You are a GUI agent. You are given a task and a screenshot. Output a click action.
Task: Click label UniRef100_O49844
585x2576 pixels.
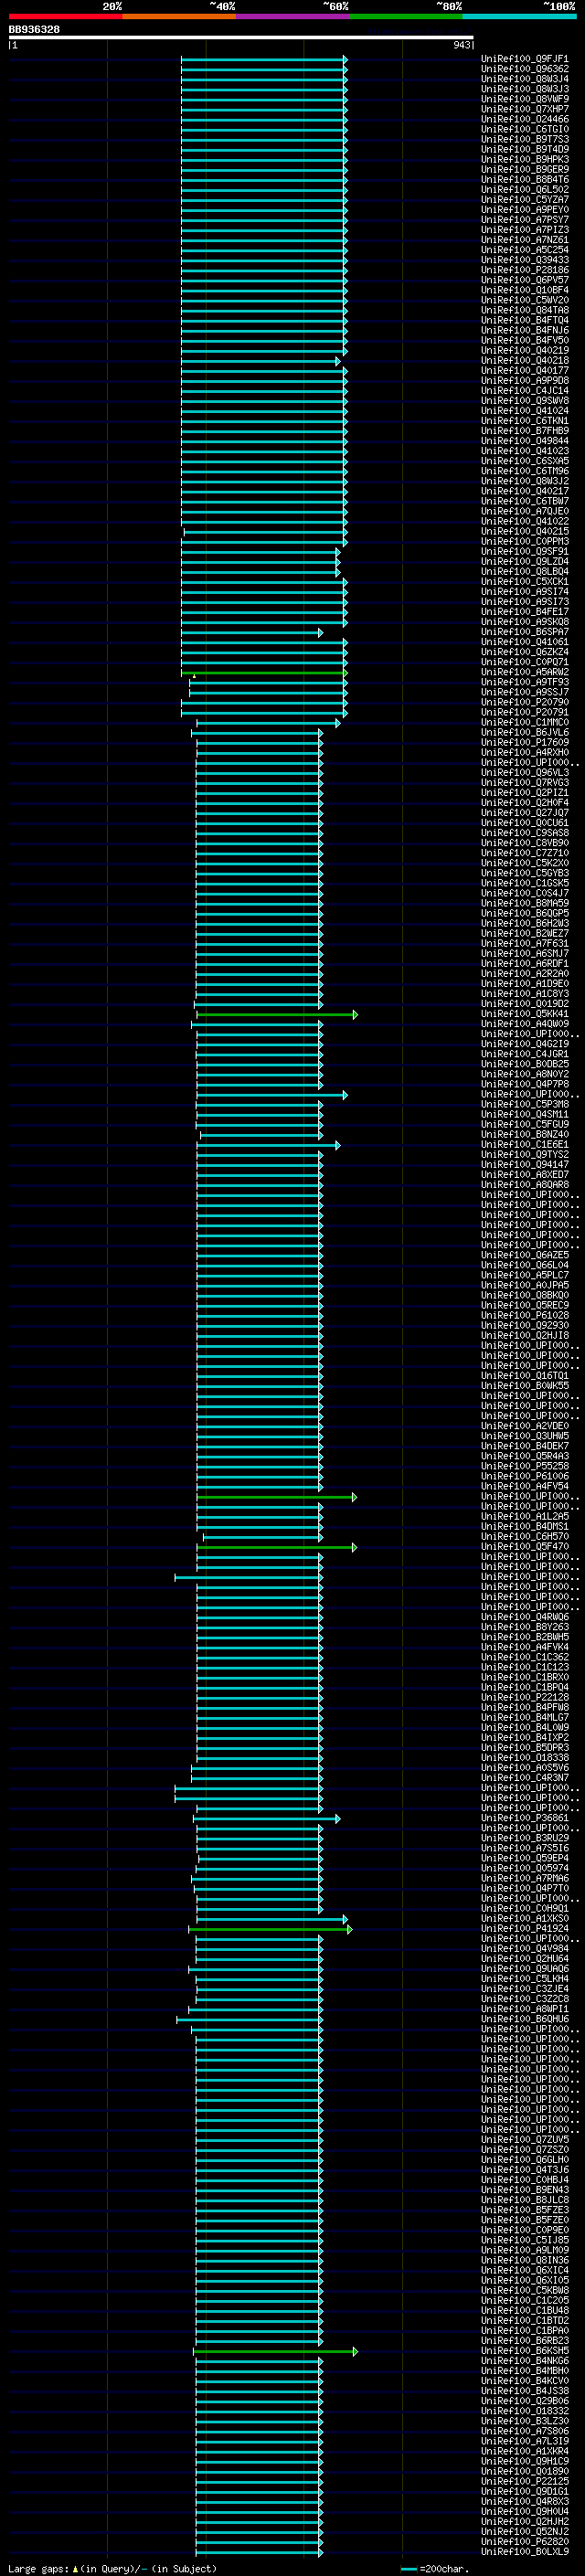point(525,441)
